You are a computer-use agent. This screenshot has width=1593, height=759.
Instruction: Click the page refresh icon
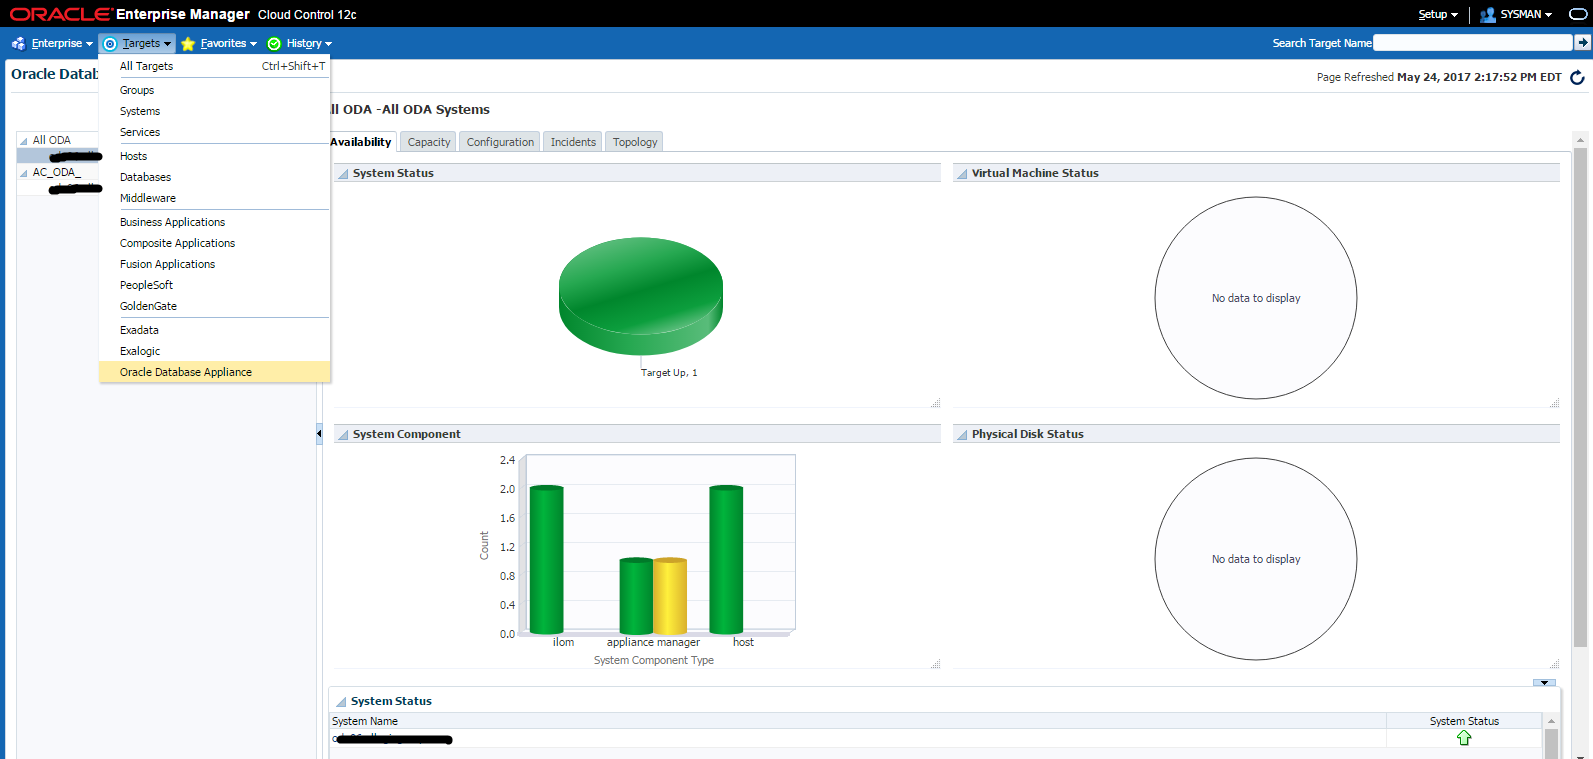pos(1577,77)
